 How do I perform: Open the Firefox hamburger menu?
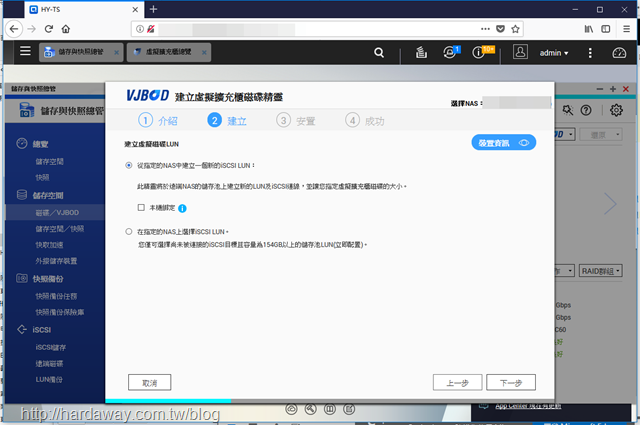click(626, 29)
